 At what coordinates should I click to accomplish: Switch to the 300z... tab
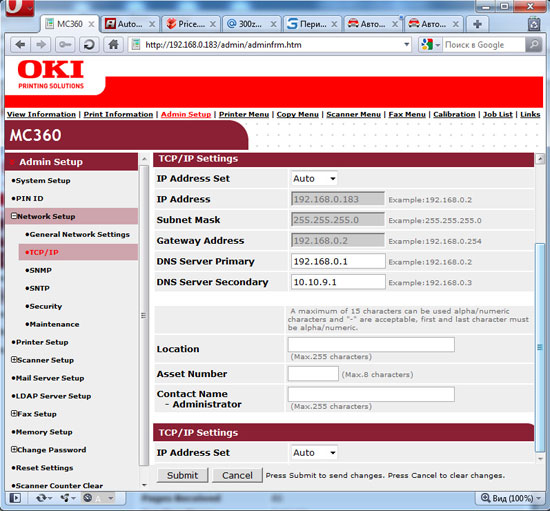[251, 24]
